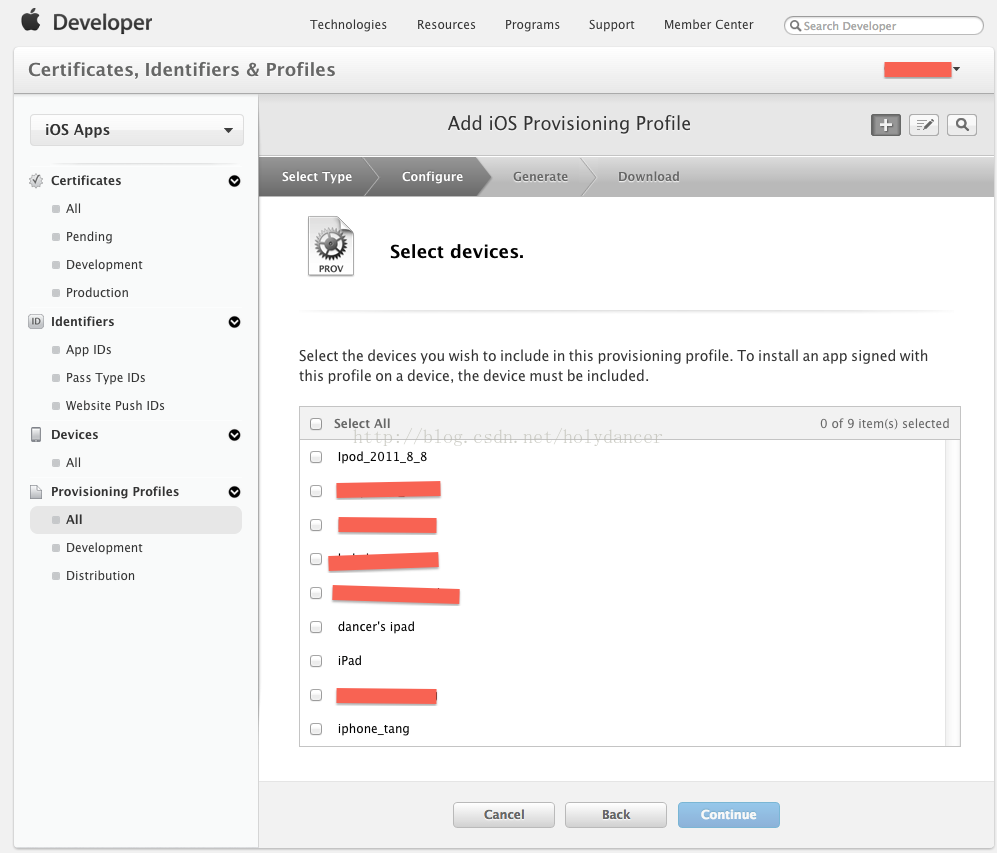
Task: Enable the iphone_tang device checkbox
Action: click(x=316, y=729)
